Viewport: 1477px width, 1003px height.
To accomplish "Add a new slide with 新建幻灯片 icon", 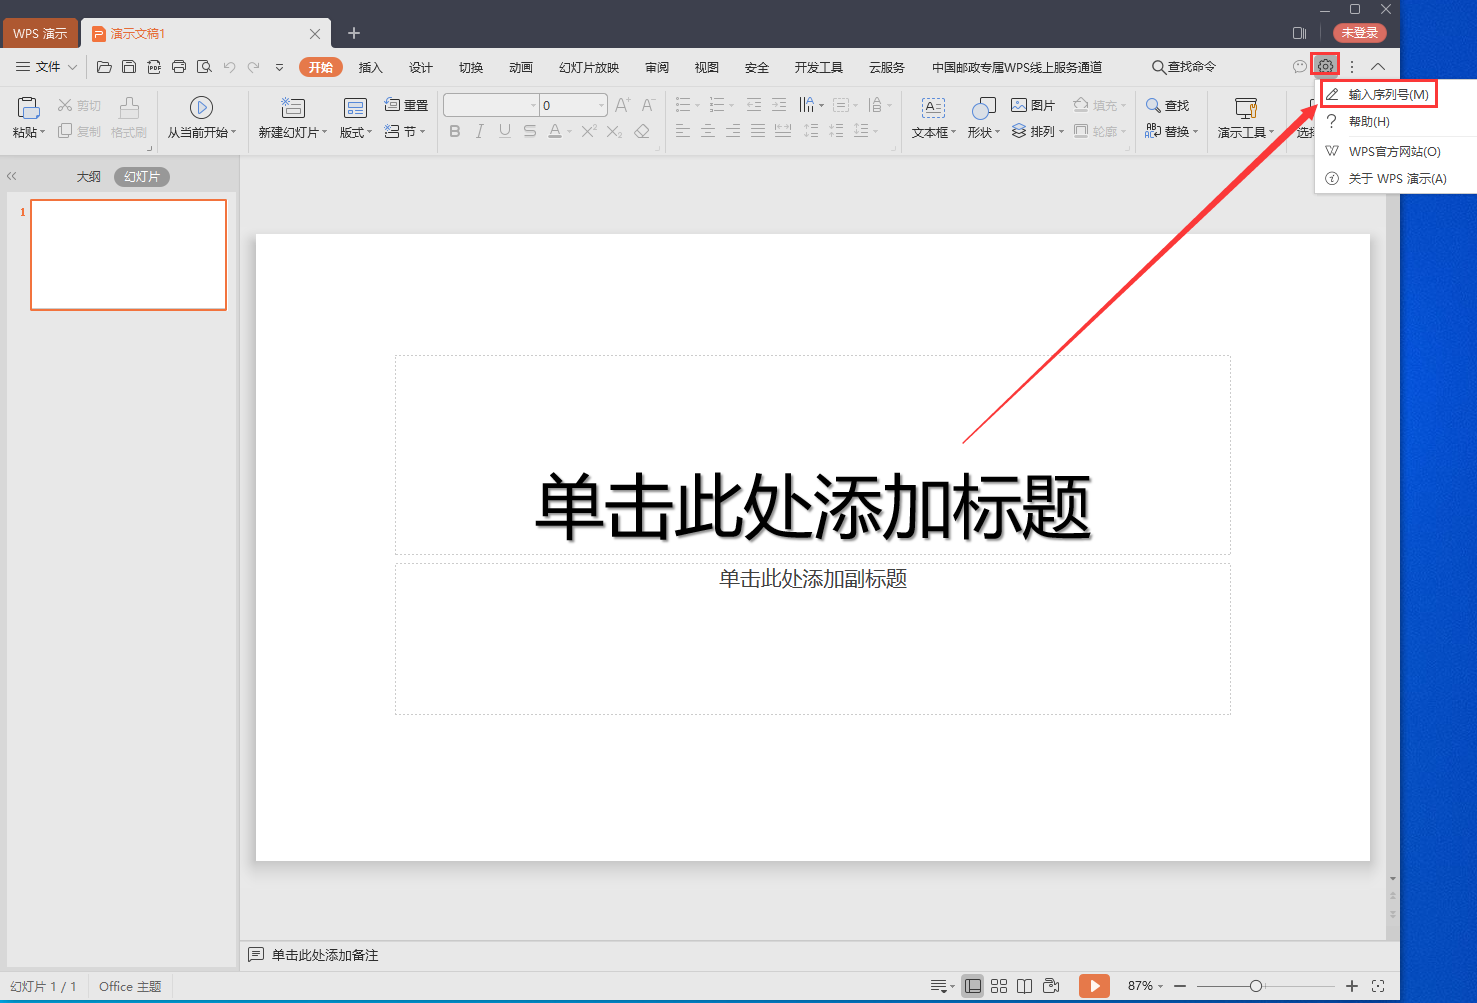I will point(292,107).
